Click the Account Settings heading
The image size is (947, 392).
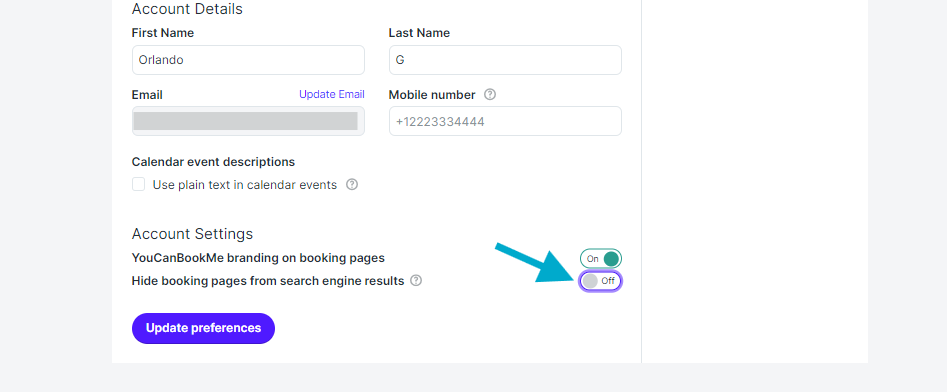pyautogui.click(x=192, y=234)
